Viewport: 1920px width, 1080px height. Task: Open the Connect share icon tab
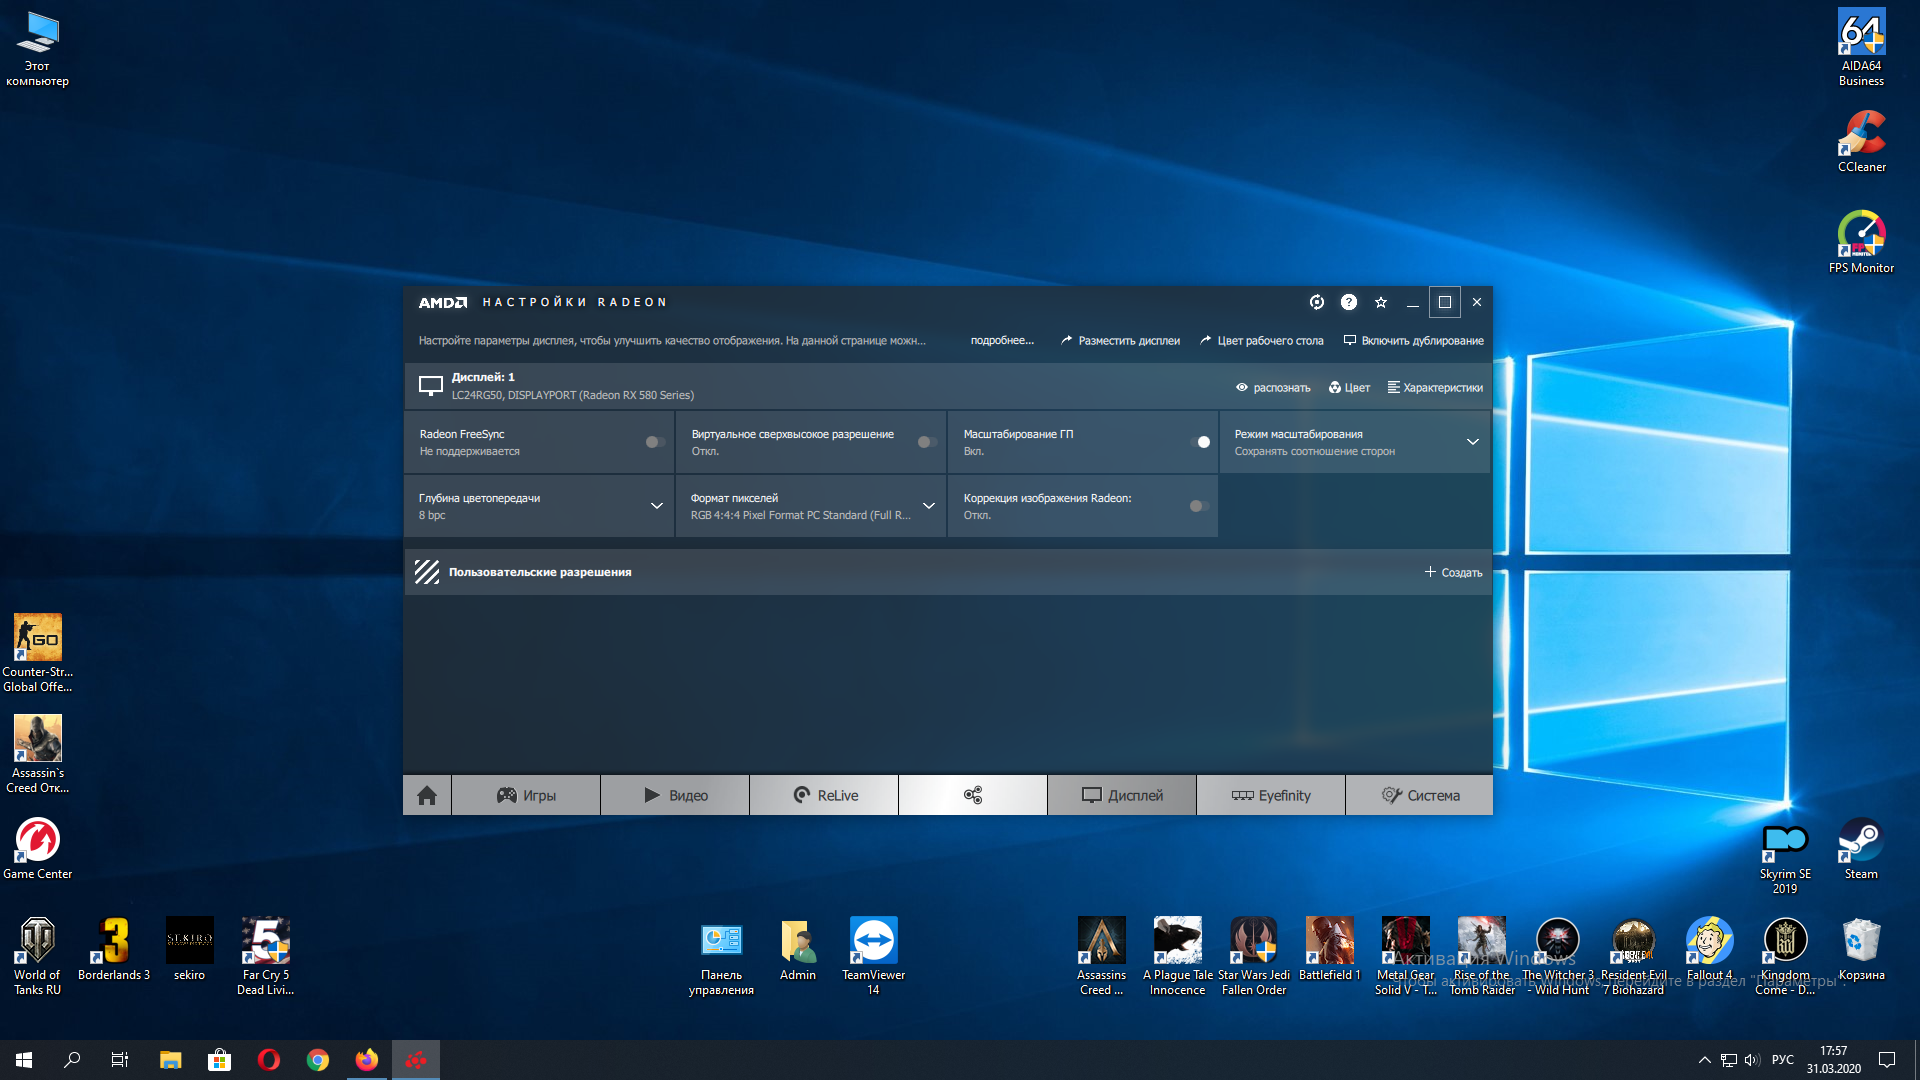(x=972, y=795)
